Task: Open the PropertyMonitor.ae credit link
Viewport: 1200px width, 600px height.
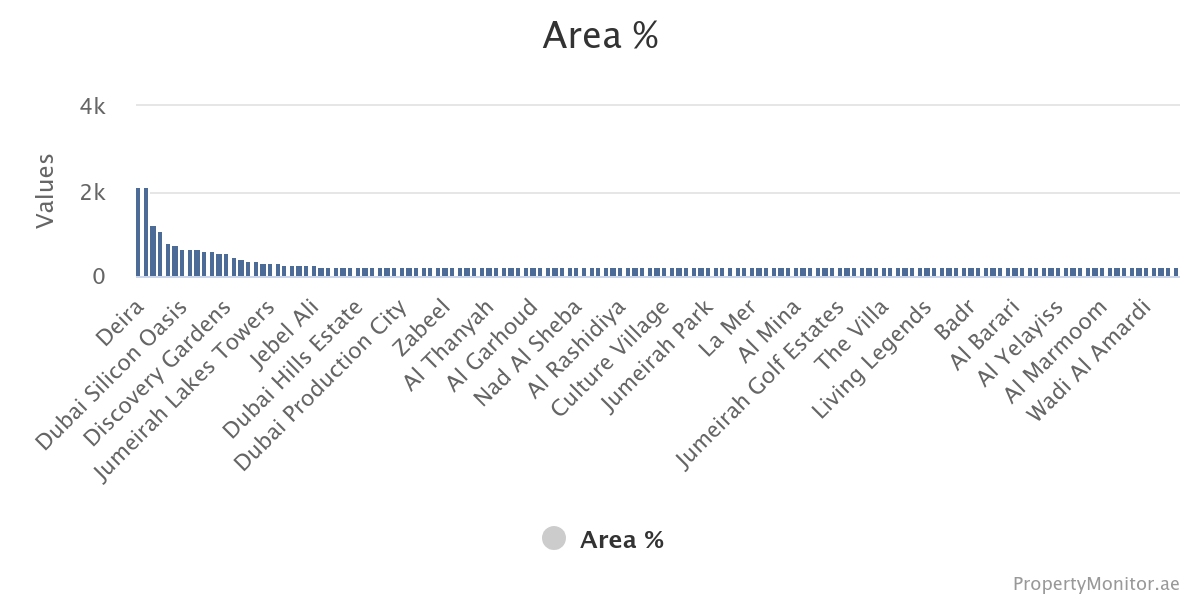Action: [1095, 583]
